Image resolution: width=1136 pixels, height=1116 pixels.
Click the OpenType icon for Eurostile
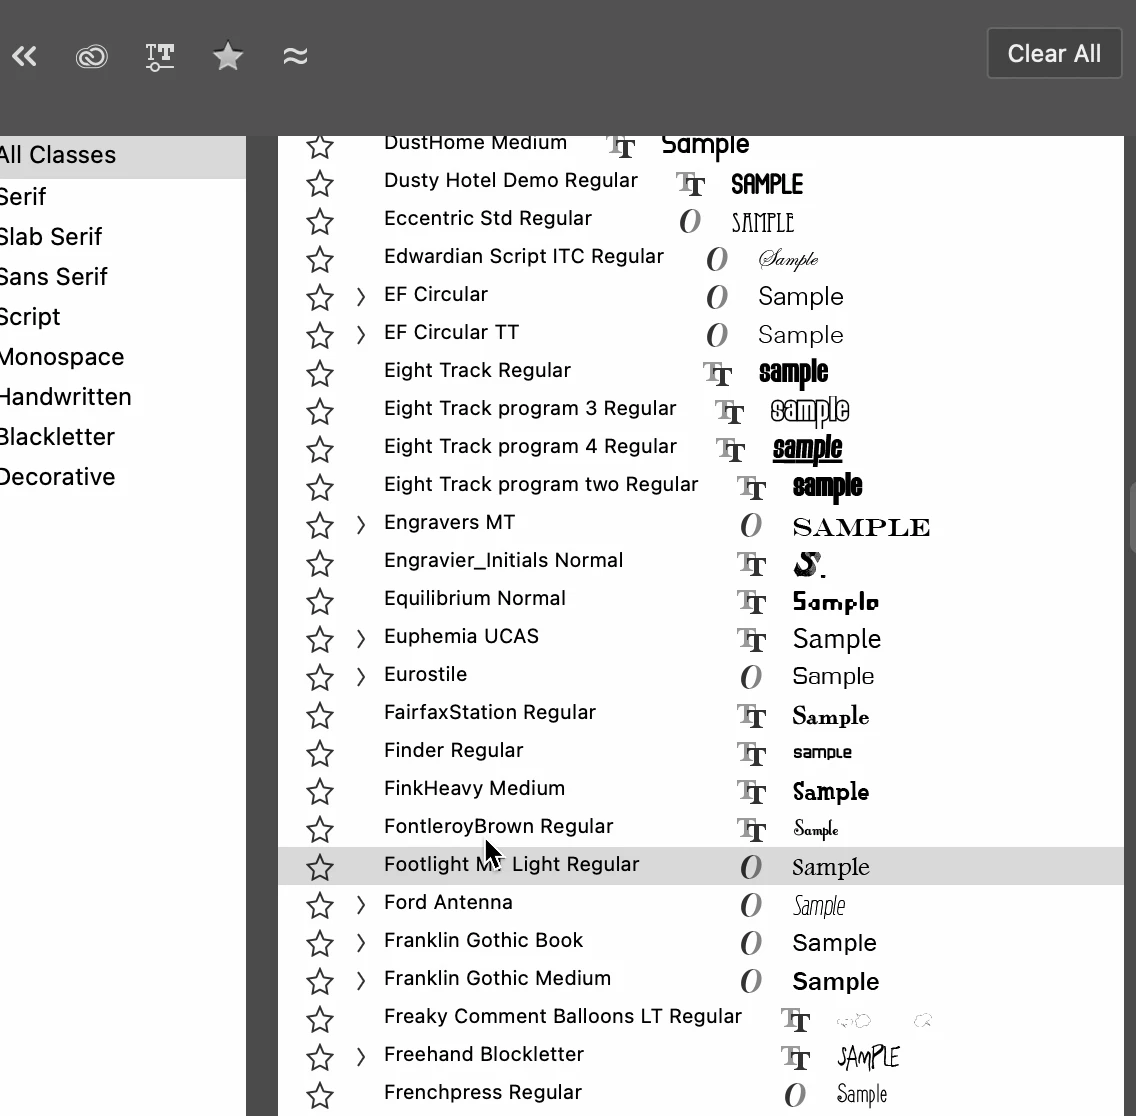point(751,677)
